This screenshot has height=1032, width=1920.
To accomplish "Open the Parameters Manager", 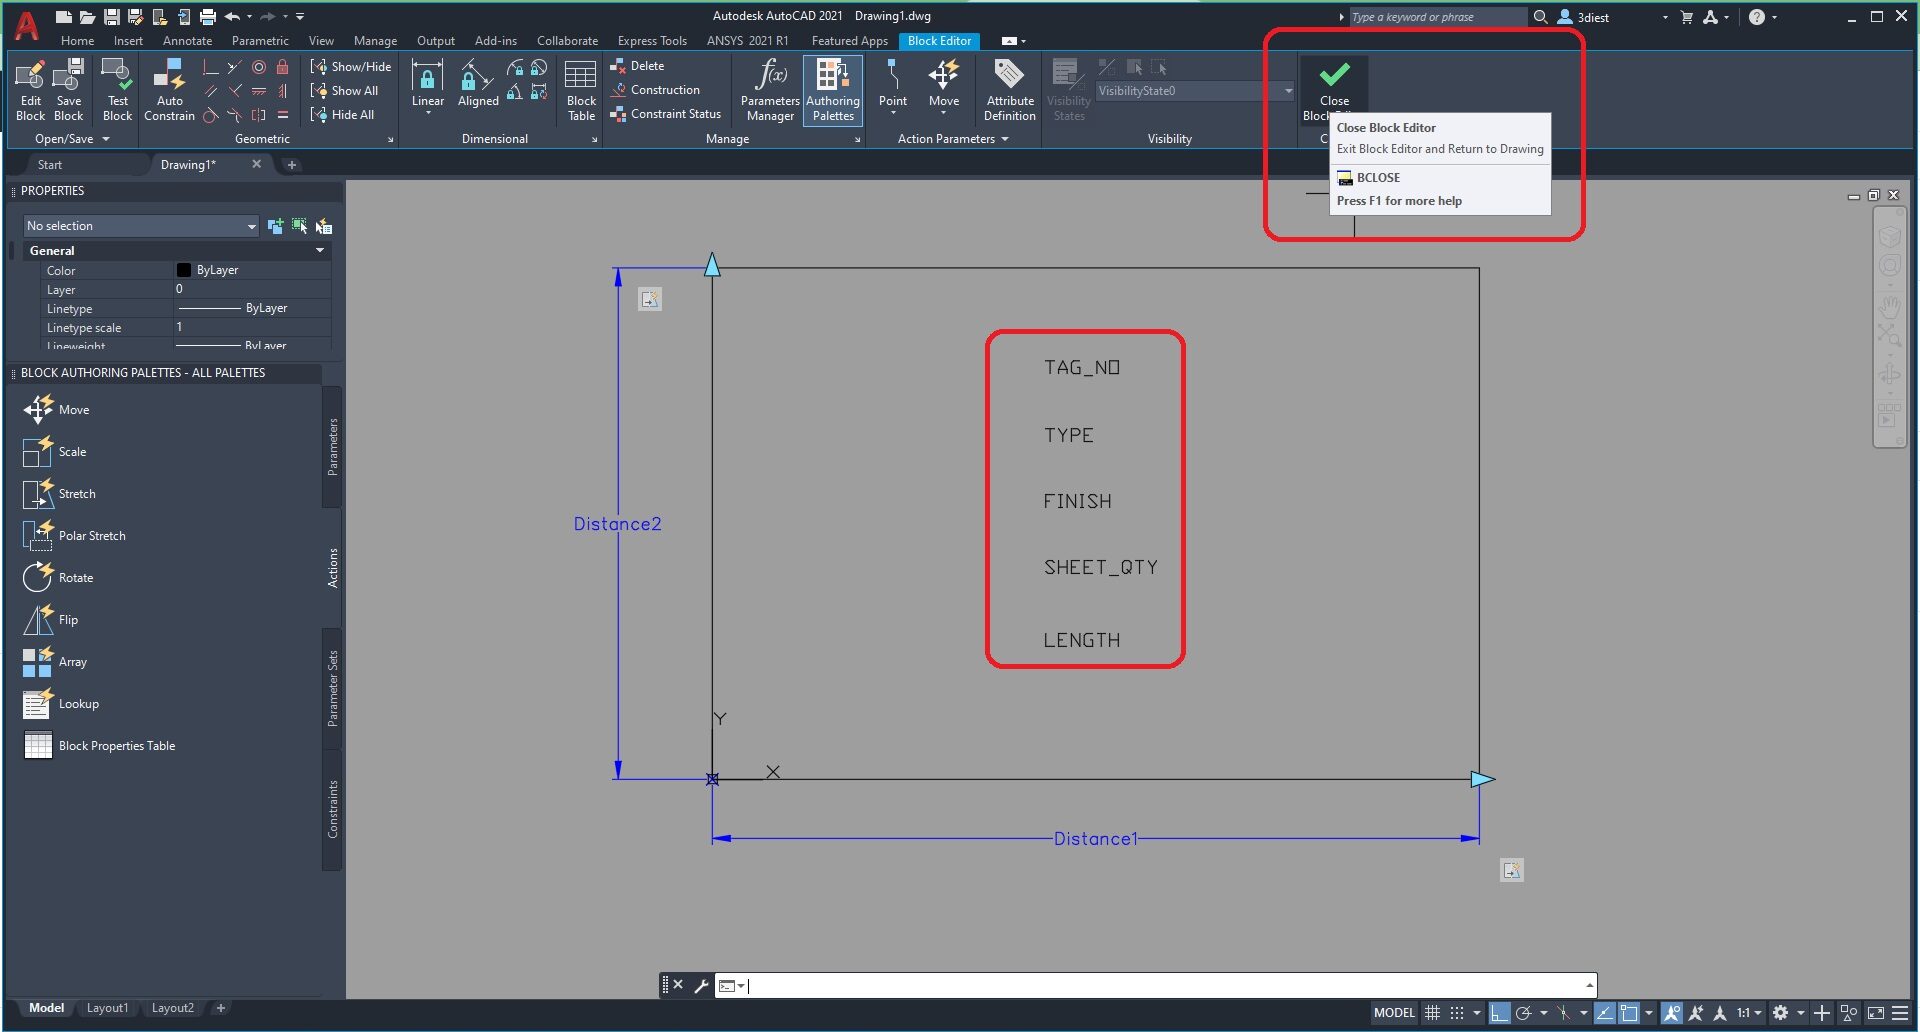I will coord(770,90).
